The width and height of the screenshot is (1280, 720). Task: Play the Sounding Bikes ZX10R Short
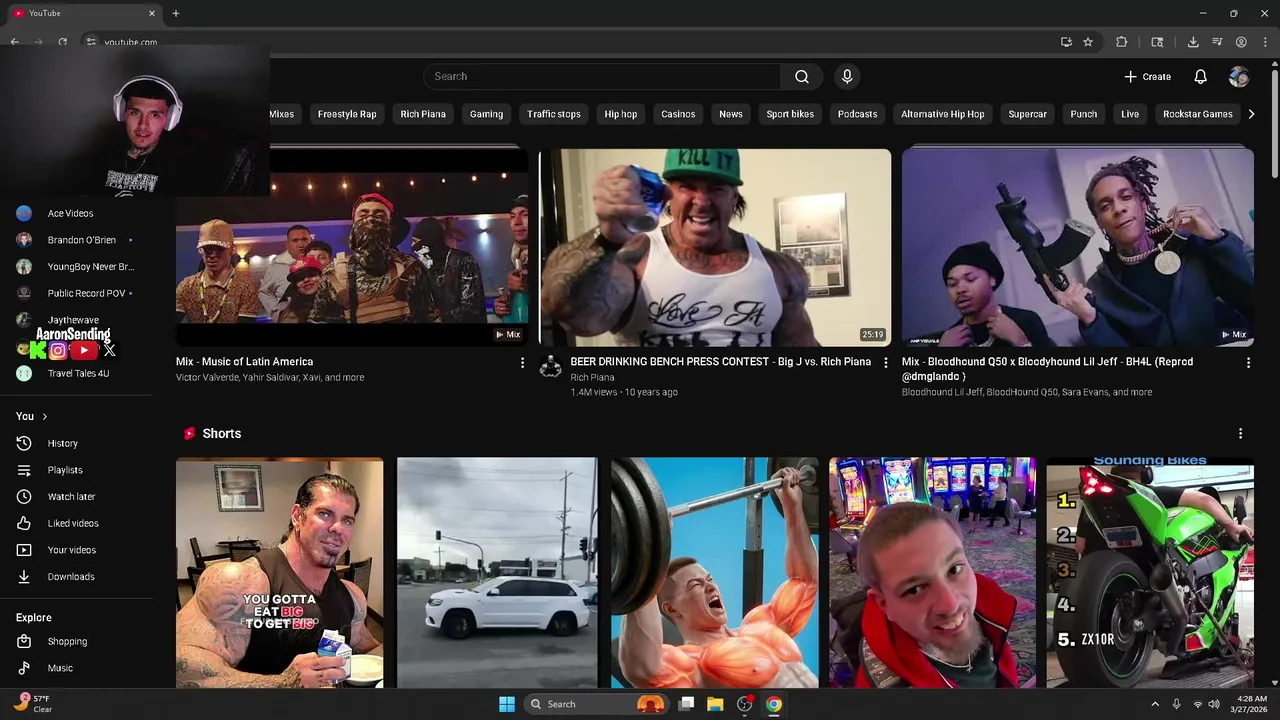(1150, 573)
